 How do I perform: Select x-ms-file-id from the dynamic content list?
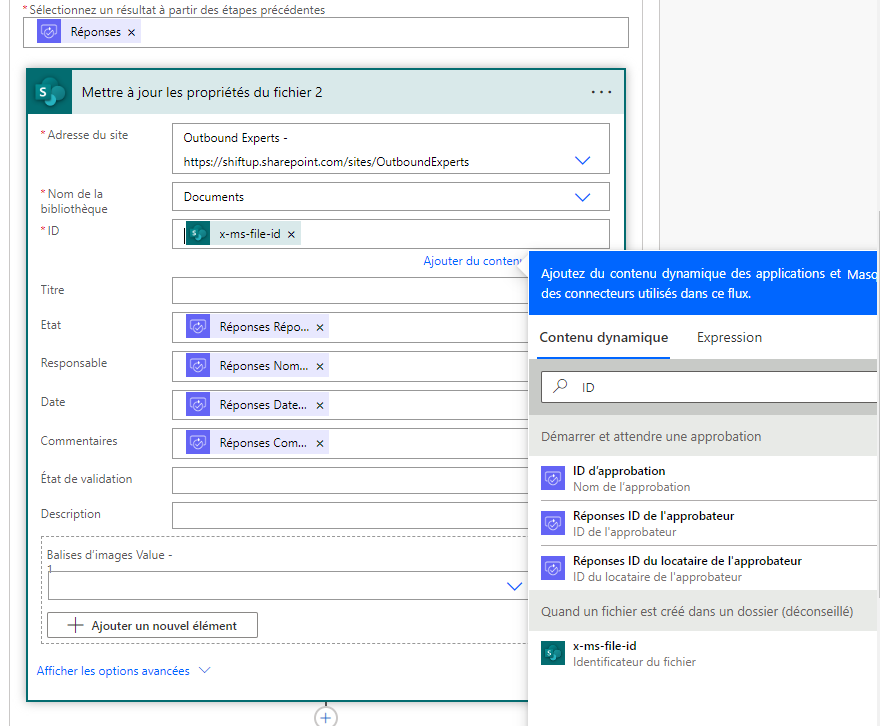pyautogui.click(x=708, y=653)
